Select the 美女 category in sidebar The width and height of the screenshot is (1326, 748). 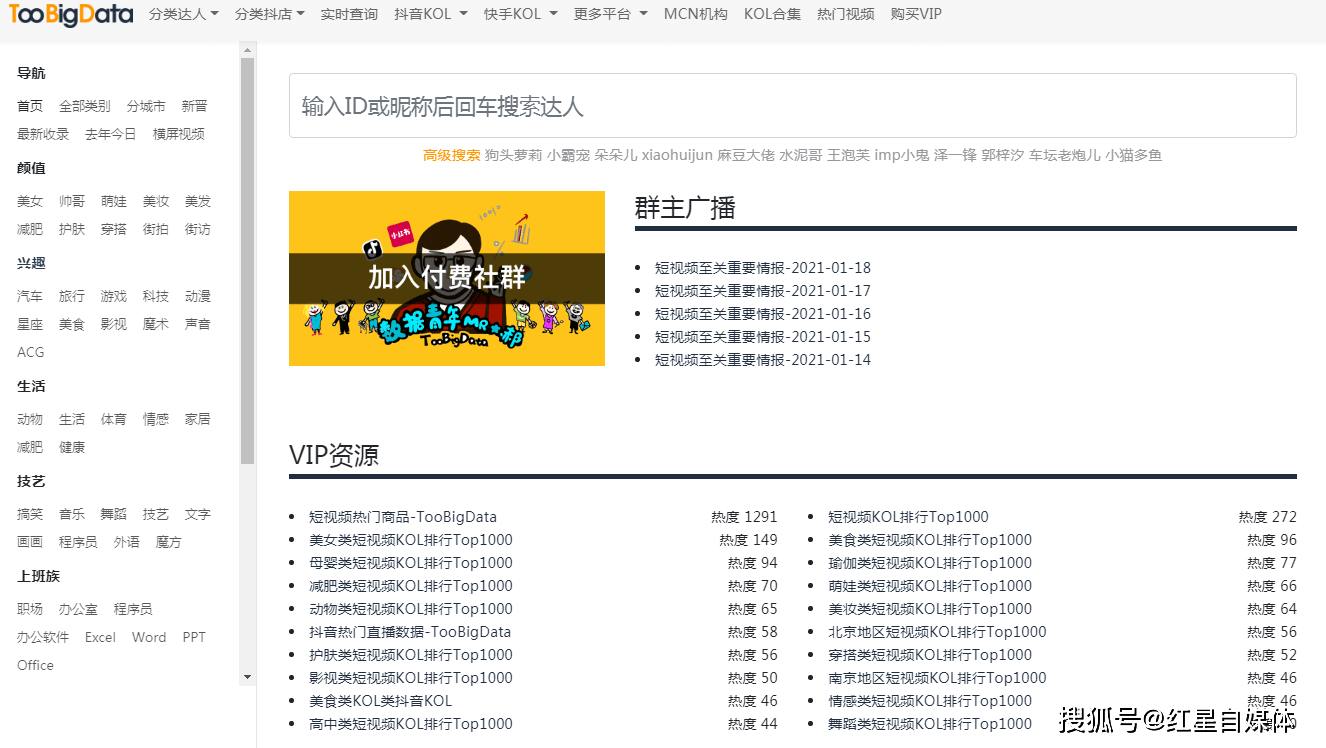(30, 201)
